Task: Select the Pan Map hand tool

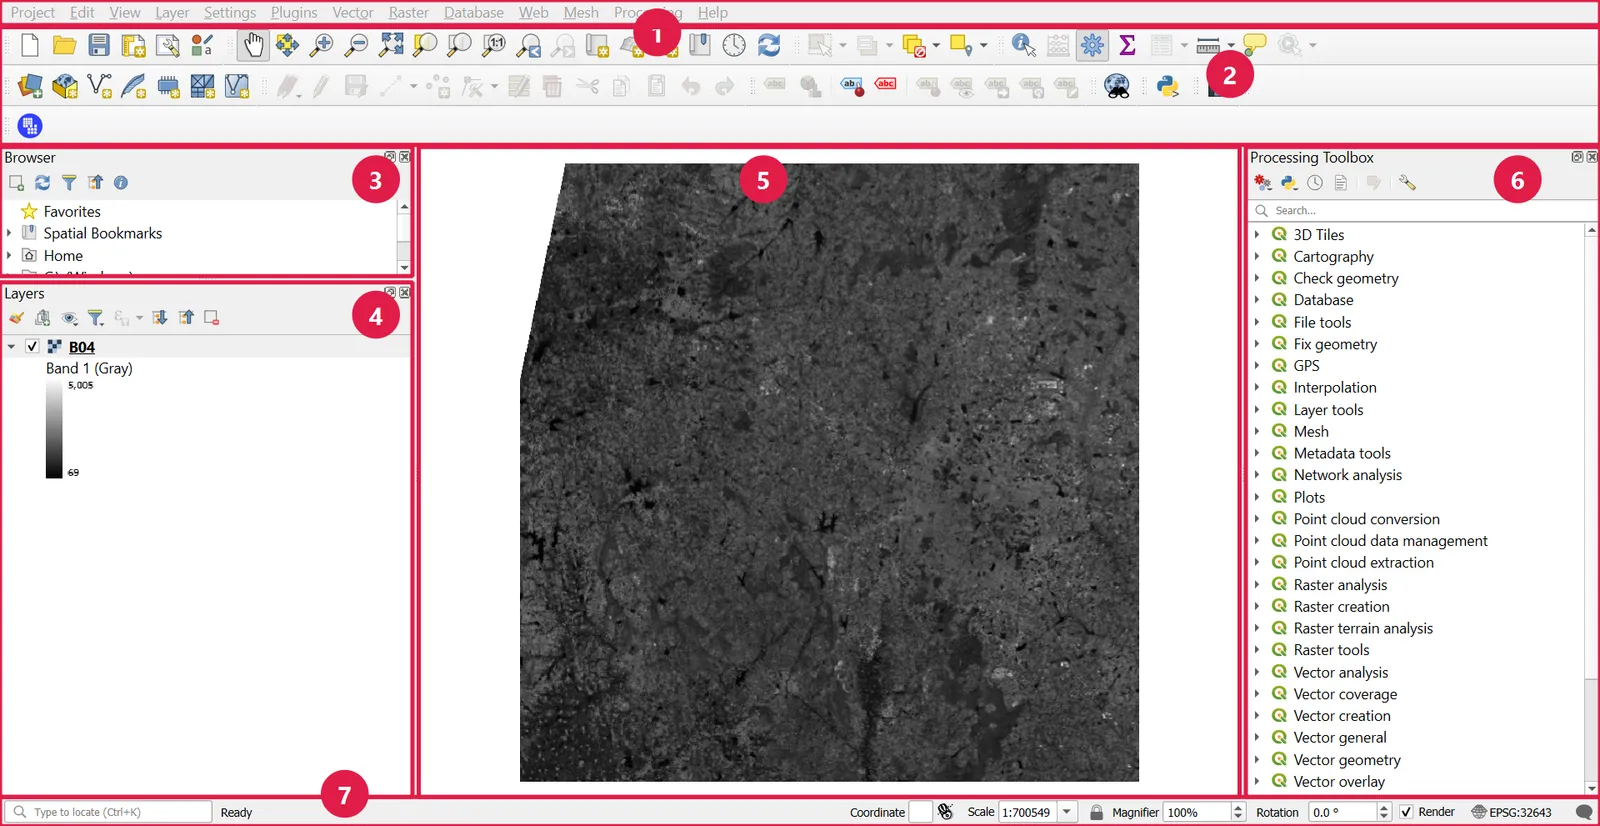Action: (254, 45)
